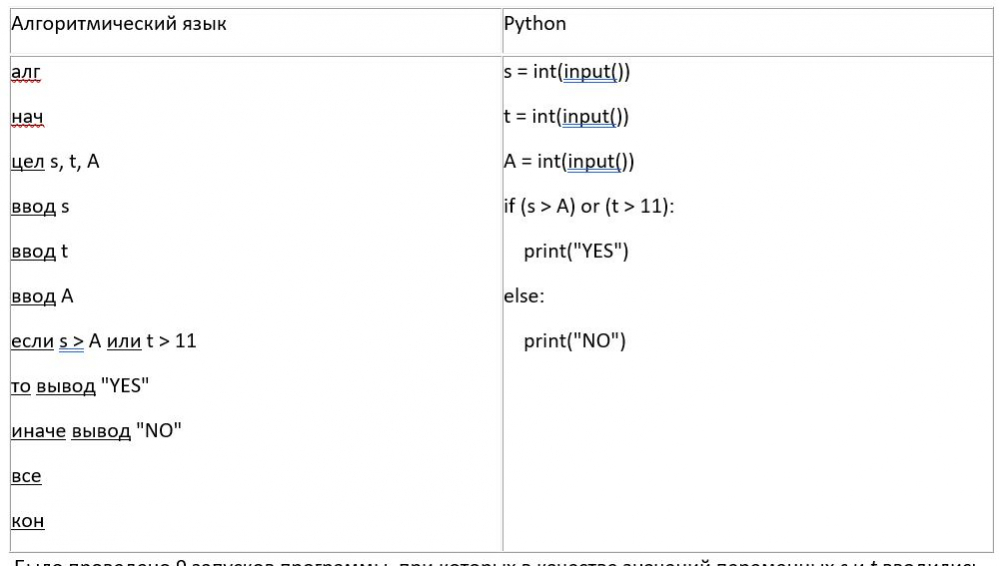
Task: Click the Python line "A = int(input())"
Action: [x=569, y=161]
